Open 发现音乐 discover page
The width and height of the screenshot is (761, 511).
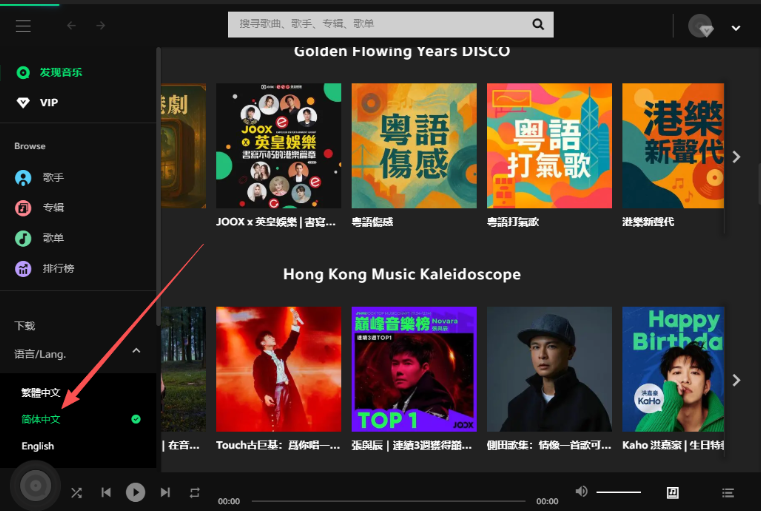coord(61,72)
